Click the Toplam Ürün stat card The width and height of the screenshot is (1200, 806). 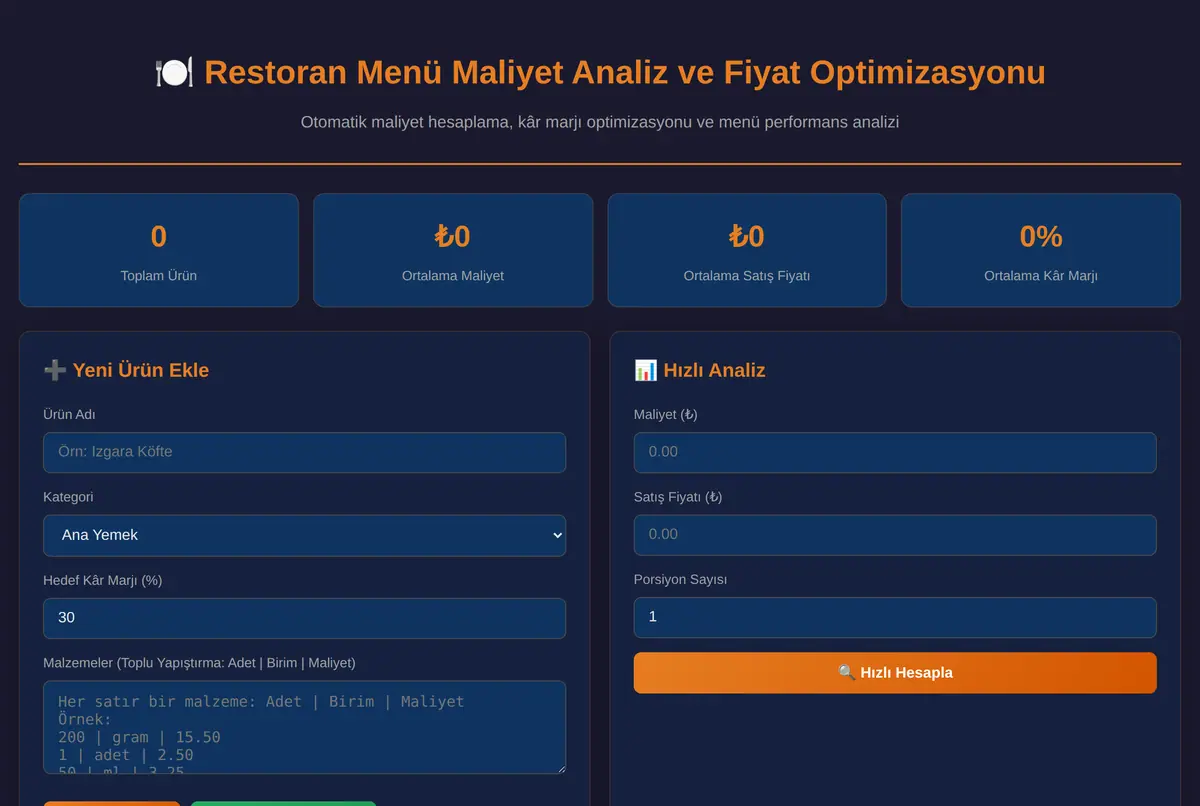coord(159,250)
